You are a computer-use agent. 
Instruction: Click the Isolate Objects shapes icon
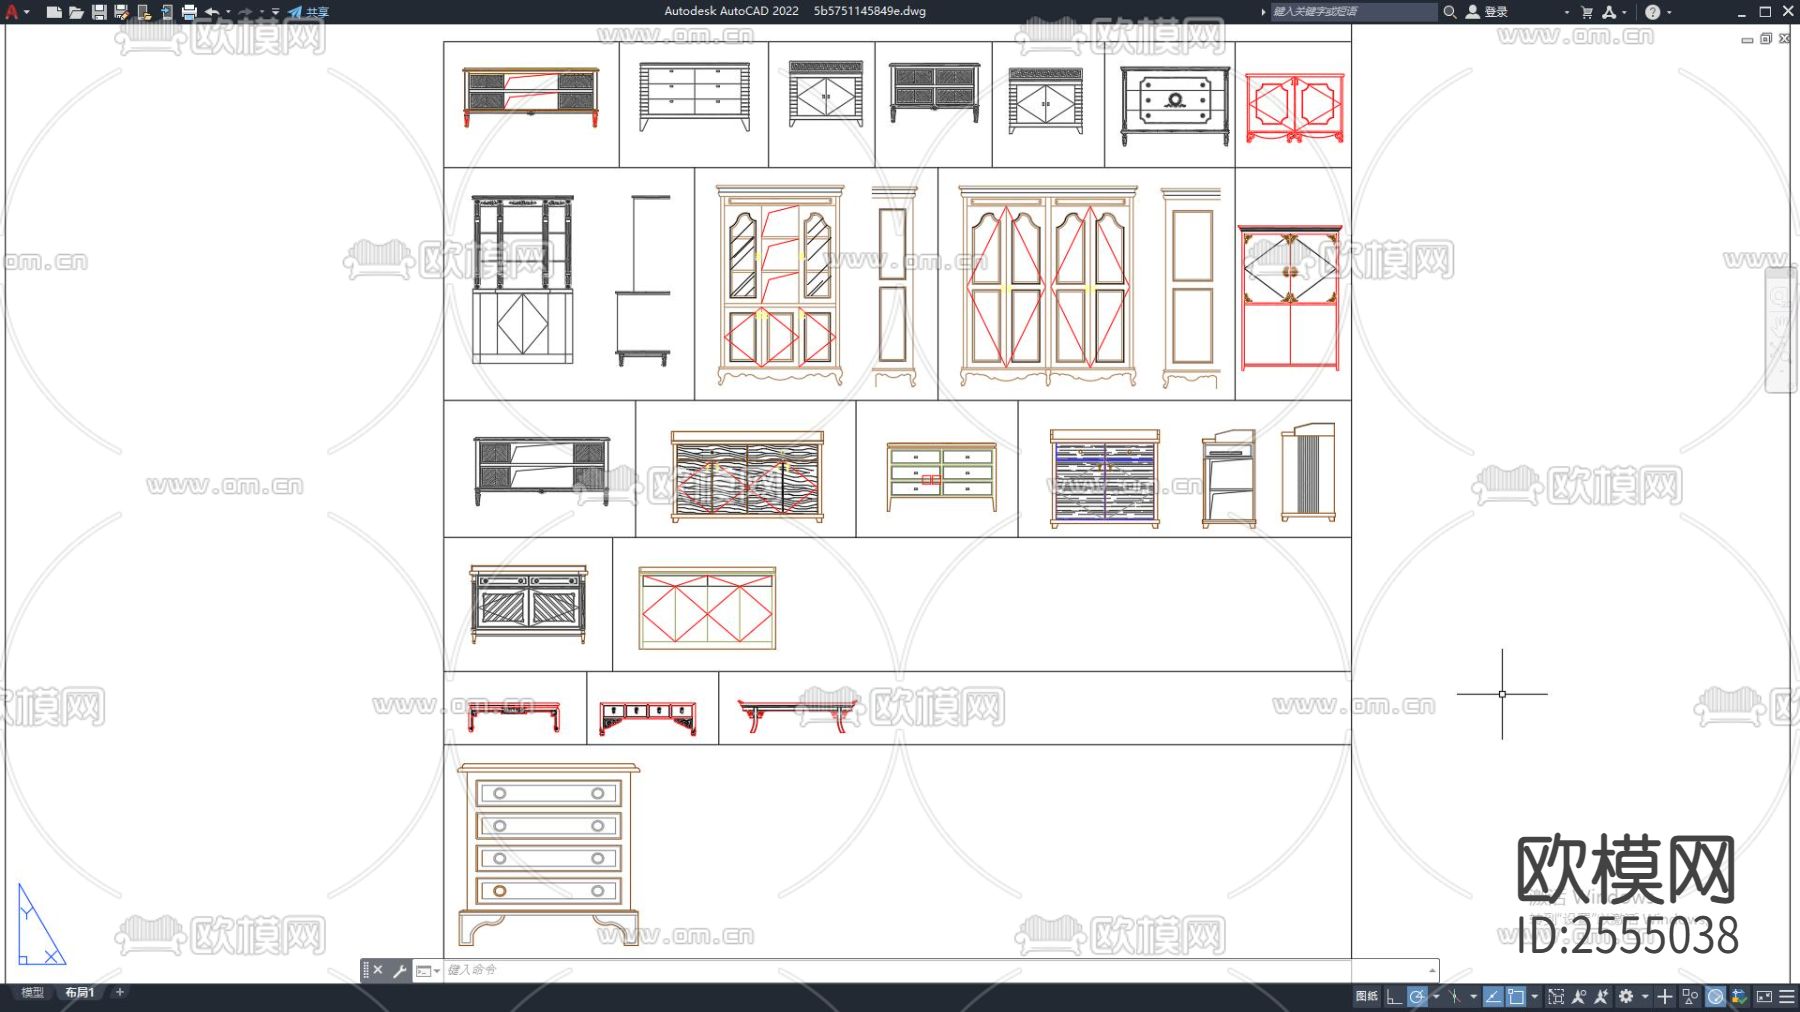[x=1690, y=996]
